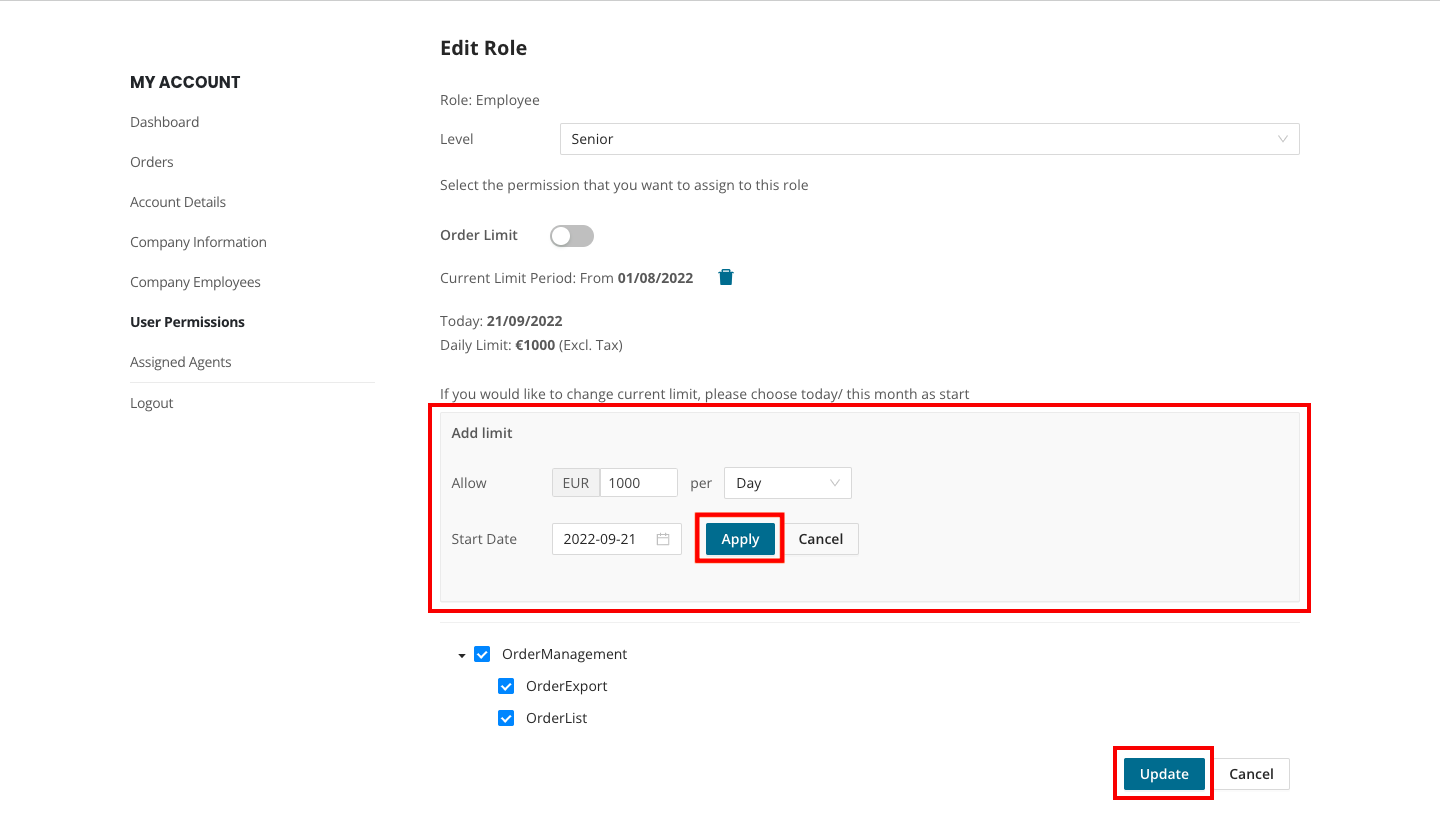
Task: Open the Level dropdown showing Senior
Action: pyautogui.click(x=929, y=139)
